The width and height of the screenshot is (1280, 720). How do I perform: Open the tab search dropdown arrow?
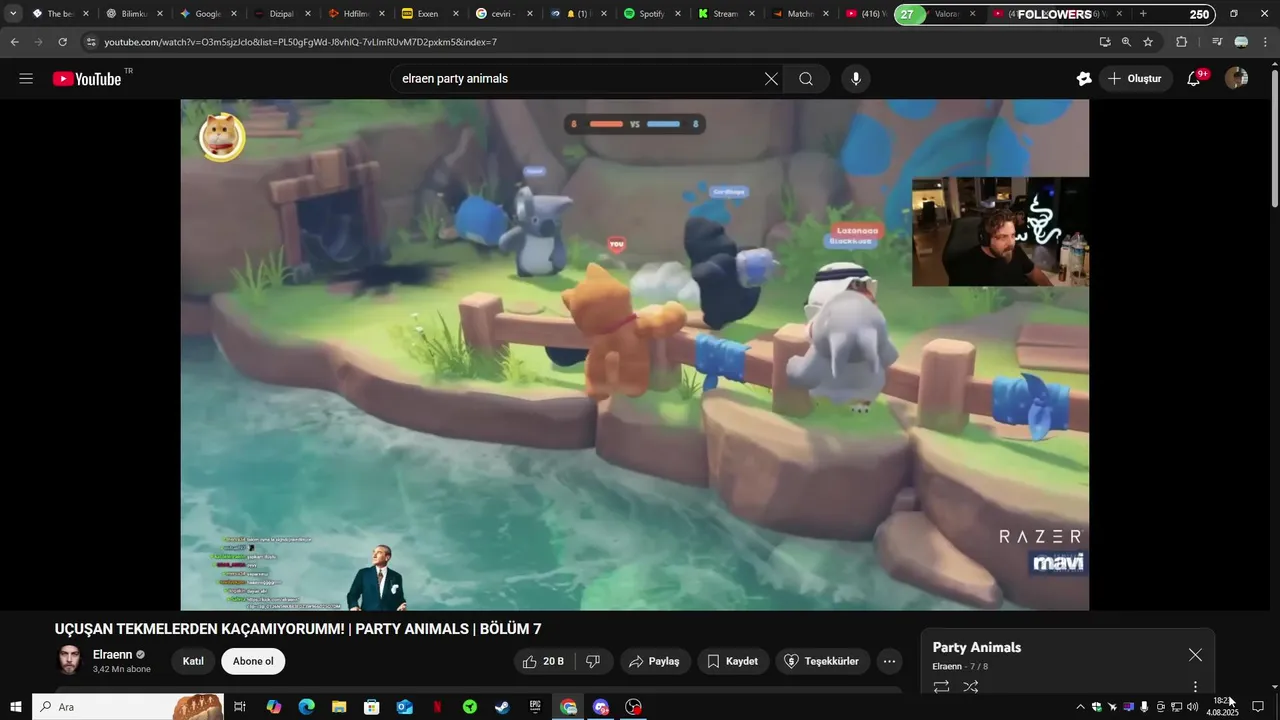click(13, 14)
